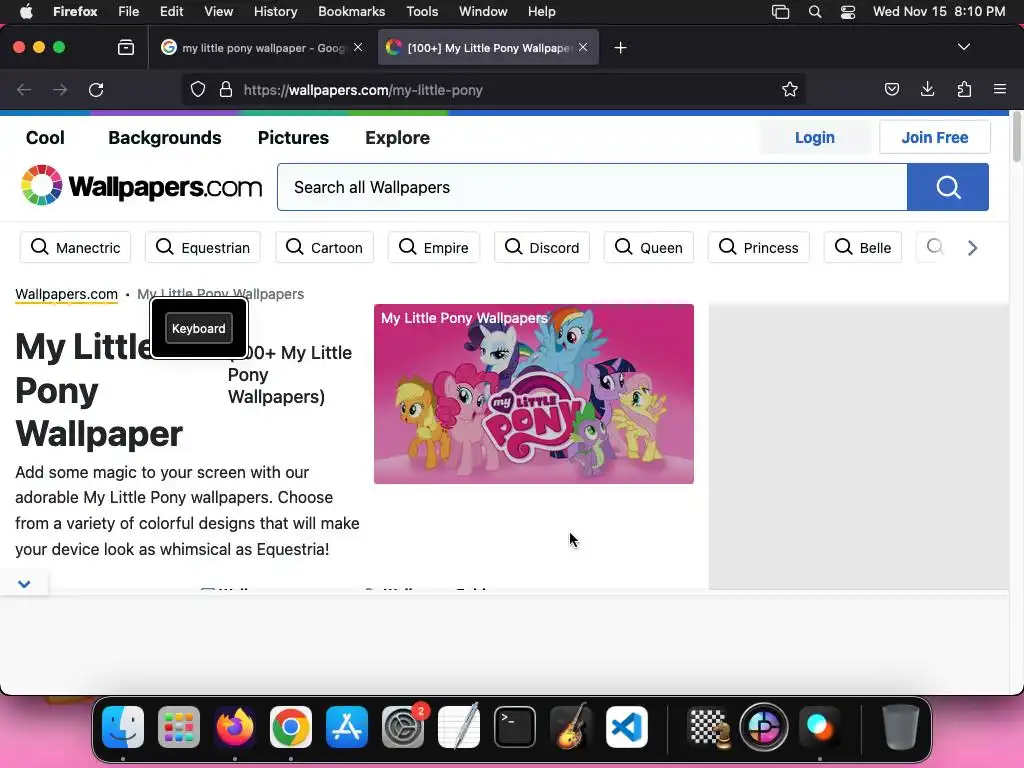
Task: Open Google Chrome from the dock
Action: point(291,727)
